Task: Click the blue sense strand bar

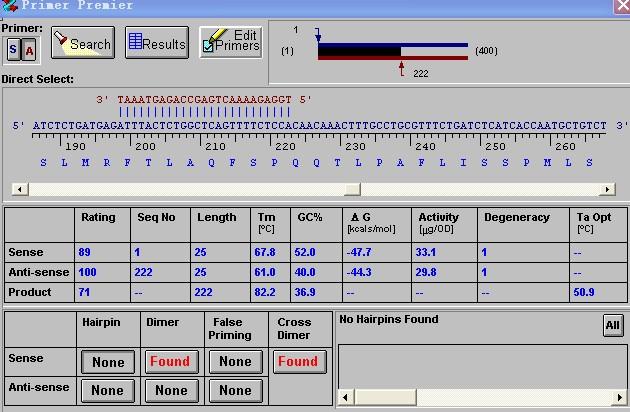Action: tap(393, 45)
